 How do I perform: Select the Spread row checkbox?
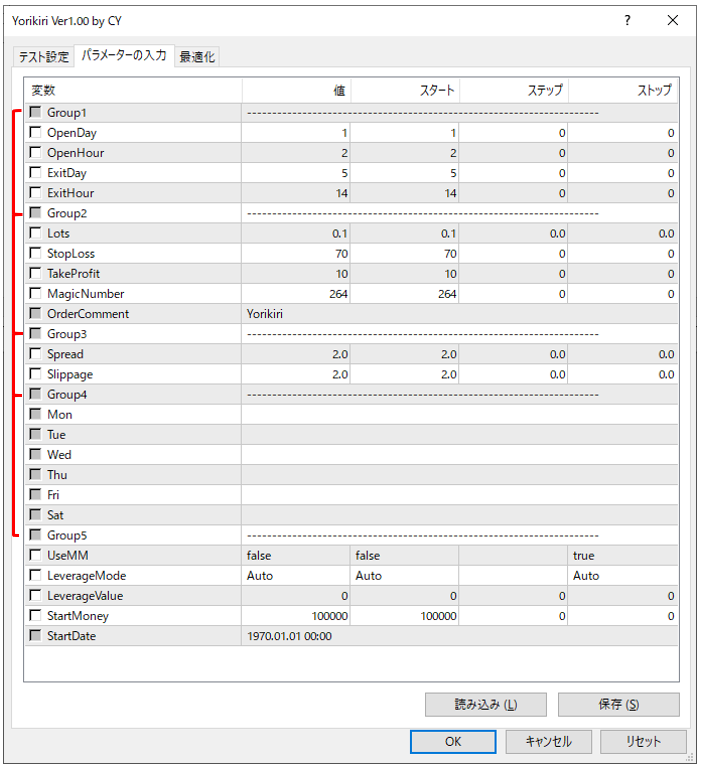click(x=36, y=354)
